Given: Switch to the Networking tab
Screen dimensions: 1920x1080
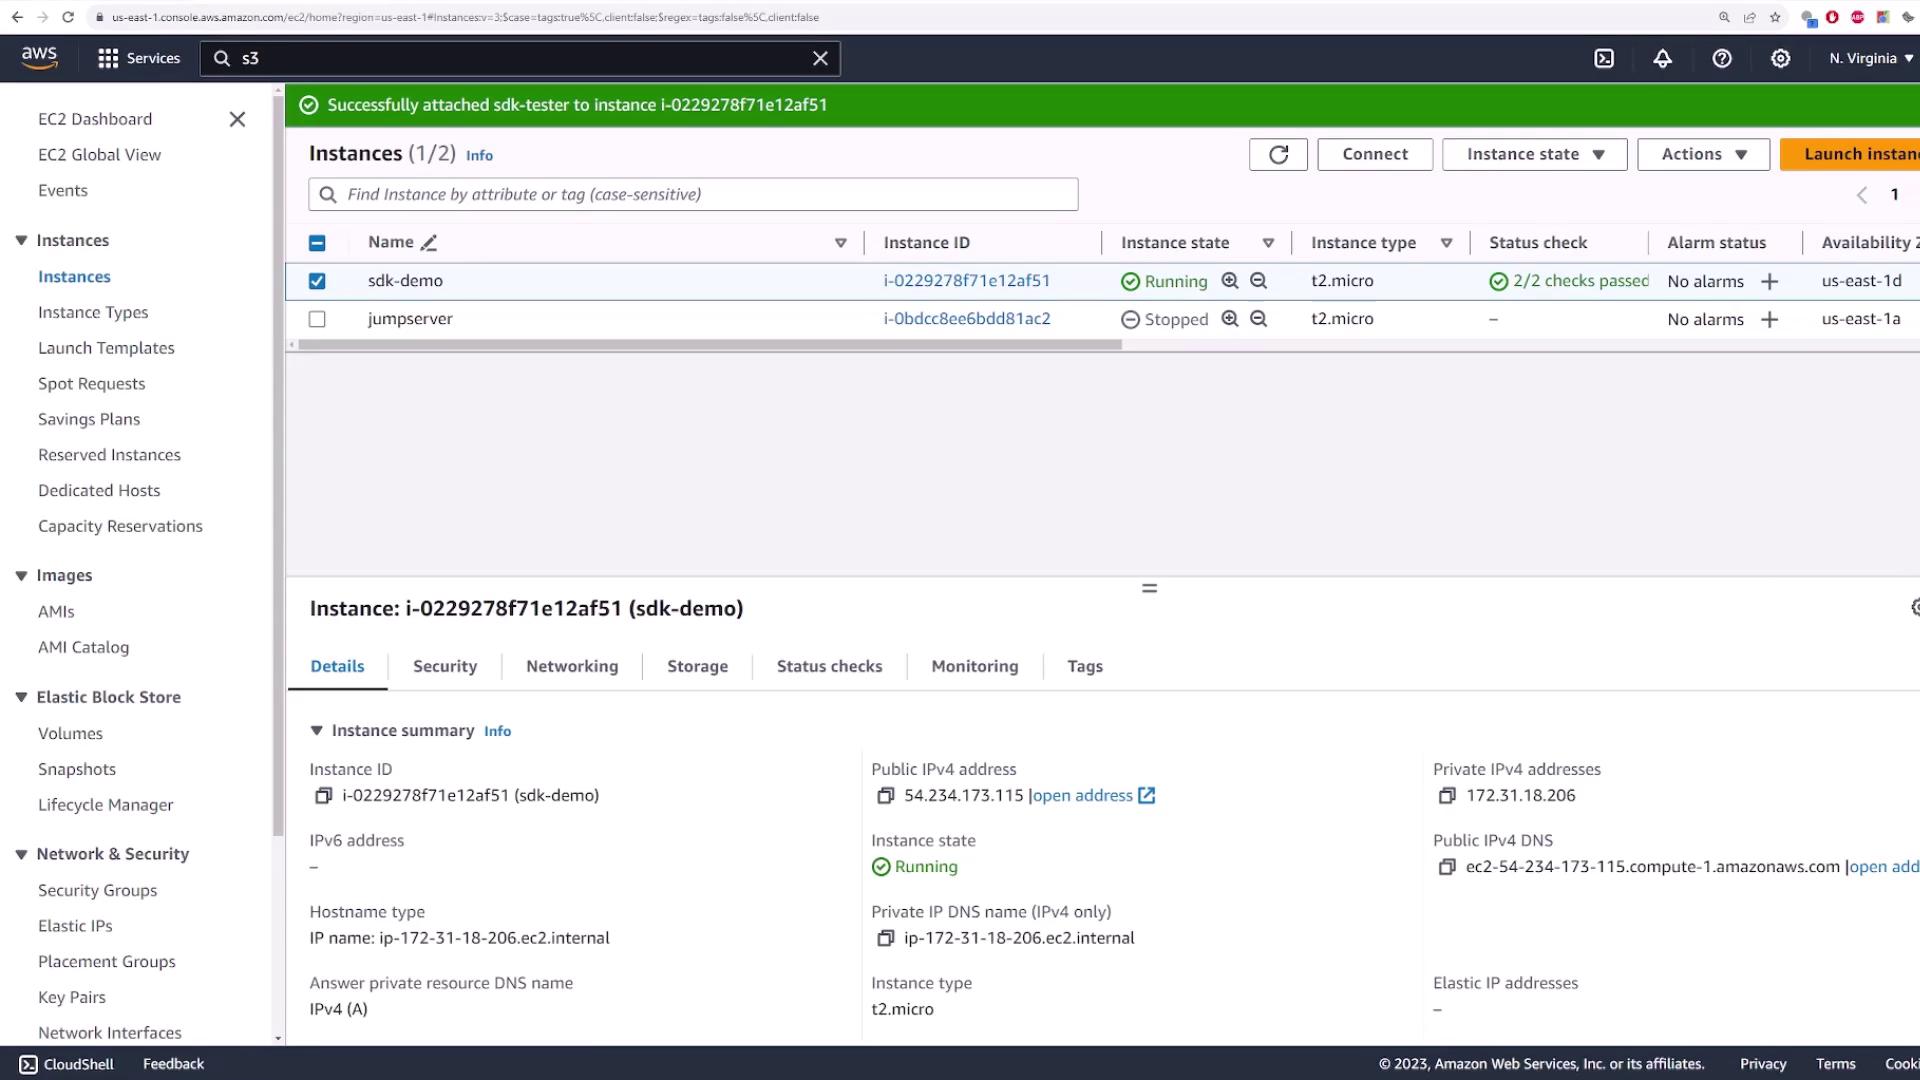Looking at the screenshot, I should (x=572, y=666).
